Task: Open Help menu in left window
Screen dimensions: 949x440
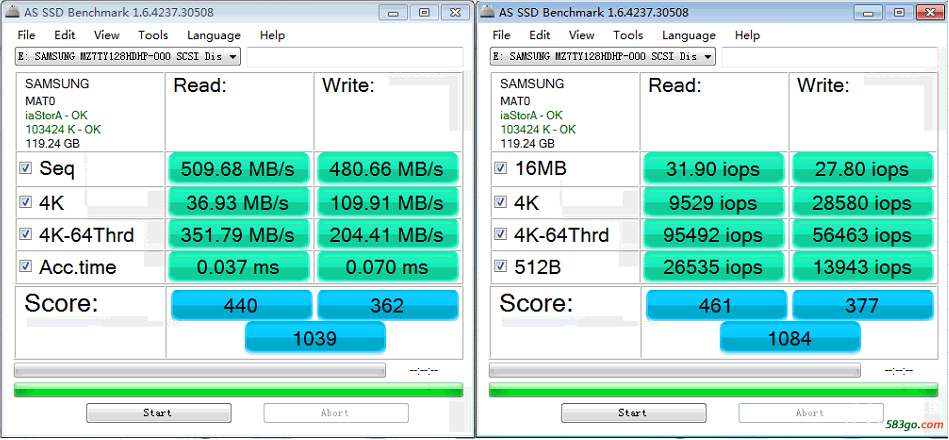Action: tap(272, 35)
